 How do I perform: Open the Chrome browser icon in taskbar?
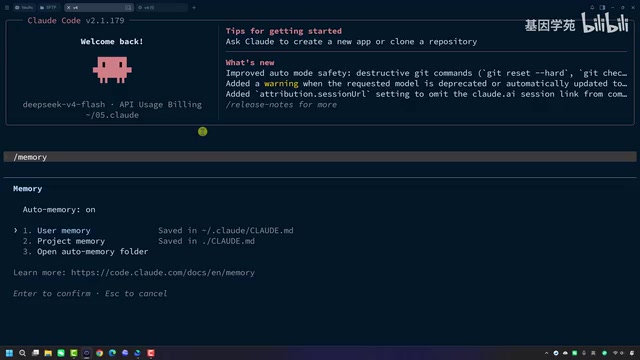tap(100, 353)
